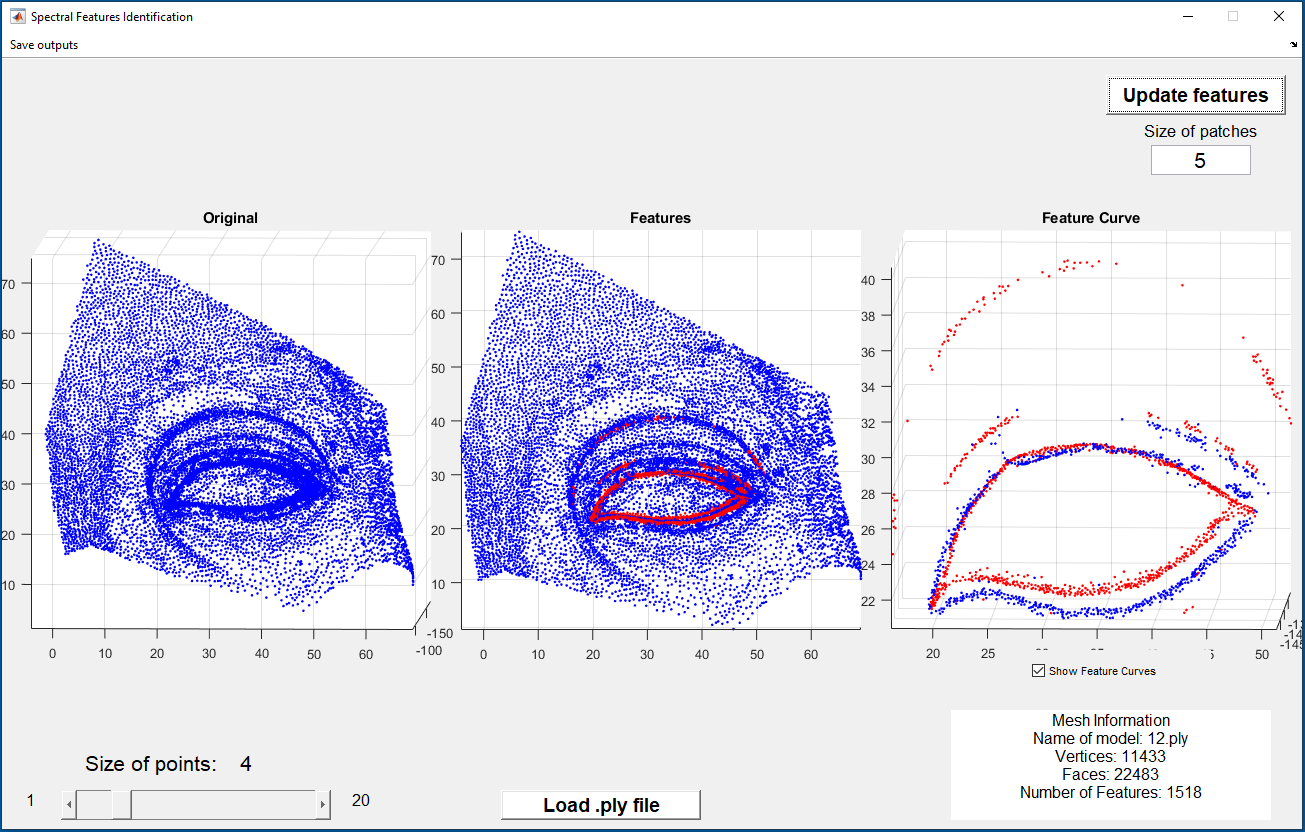1305x832 pixels.
Task: Click the point size slider thumb
Action: point(122,804)
